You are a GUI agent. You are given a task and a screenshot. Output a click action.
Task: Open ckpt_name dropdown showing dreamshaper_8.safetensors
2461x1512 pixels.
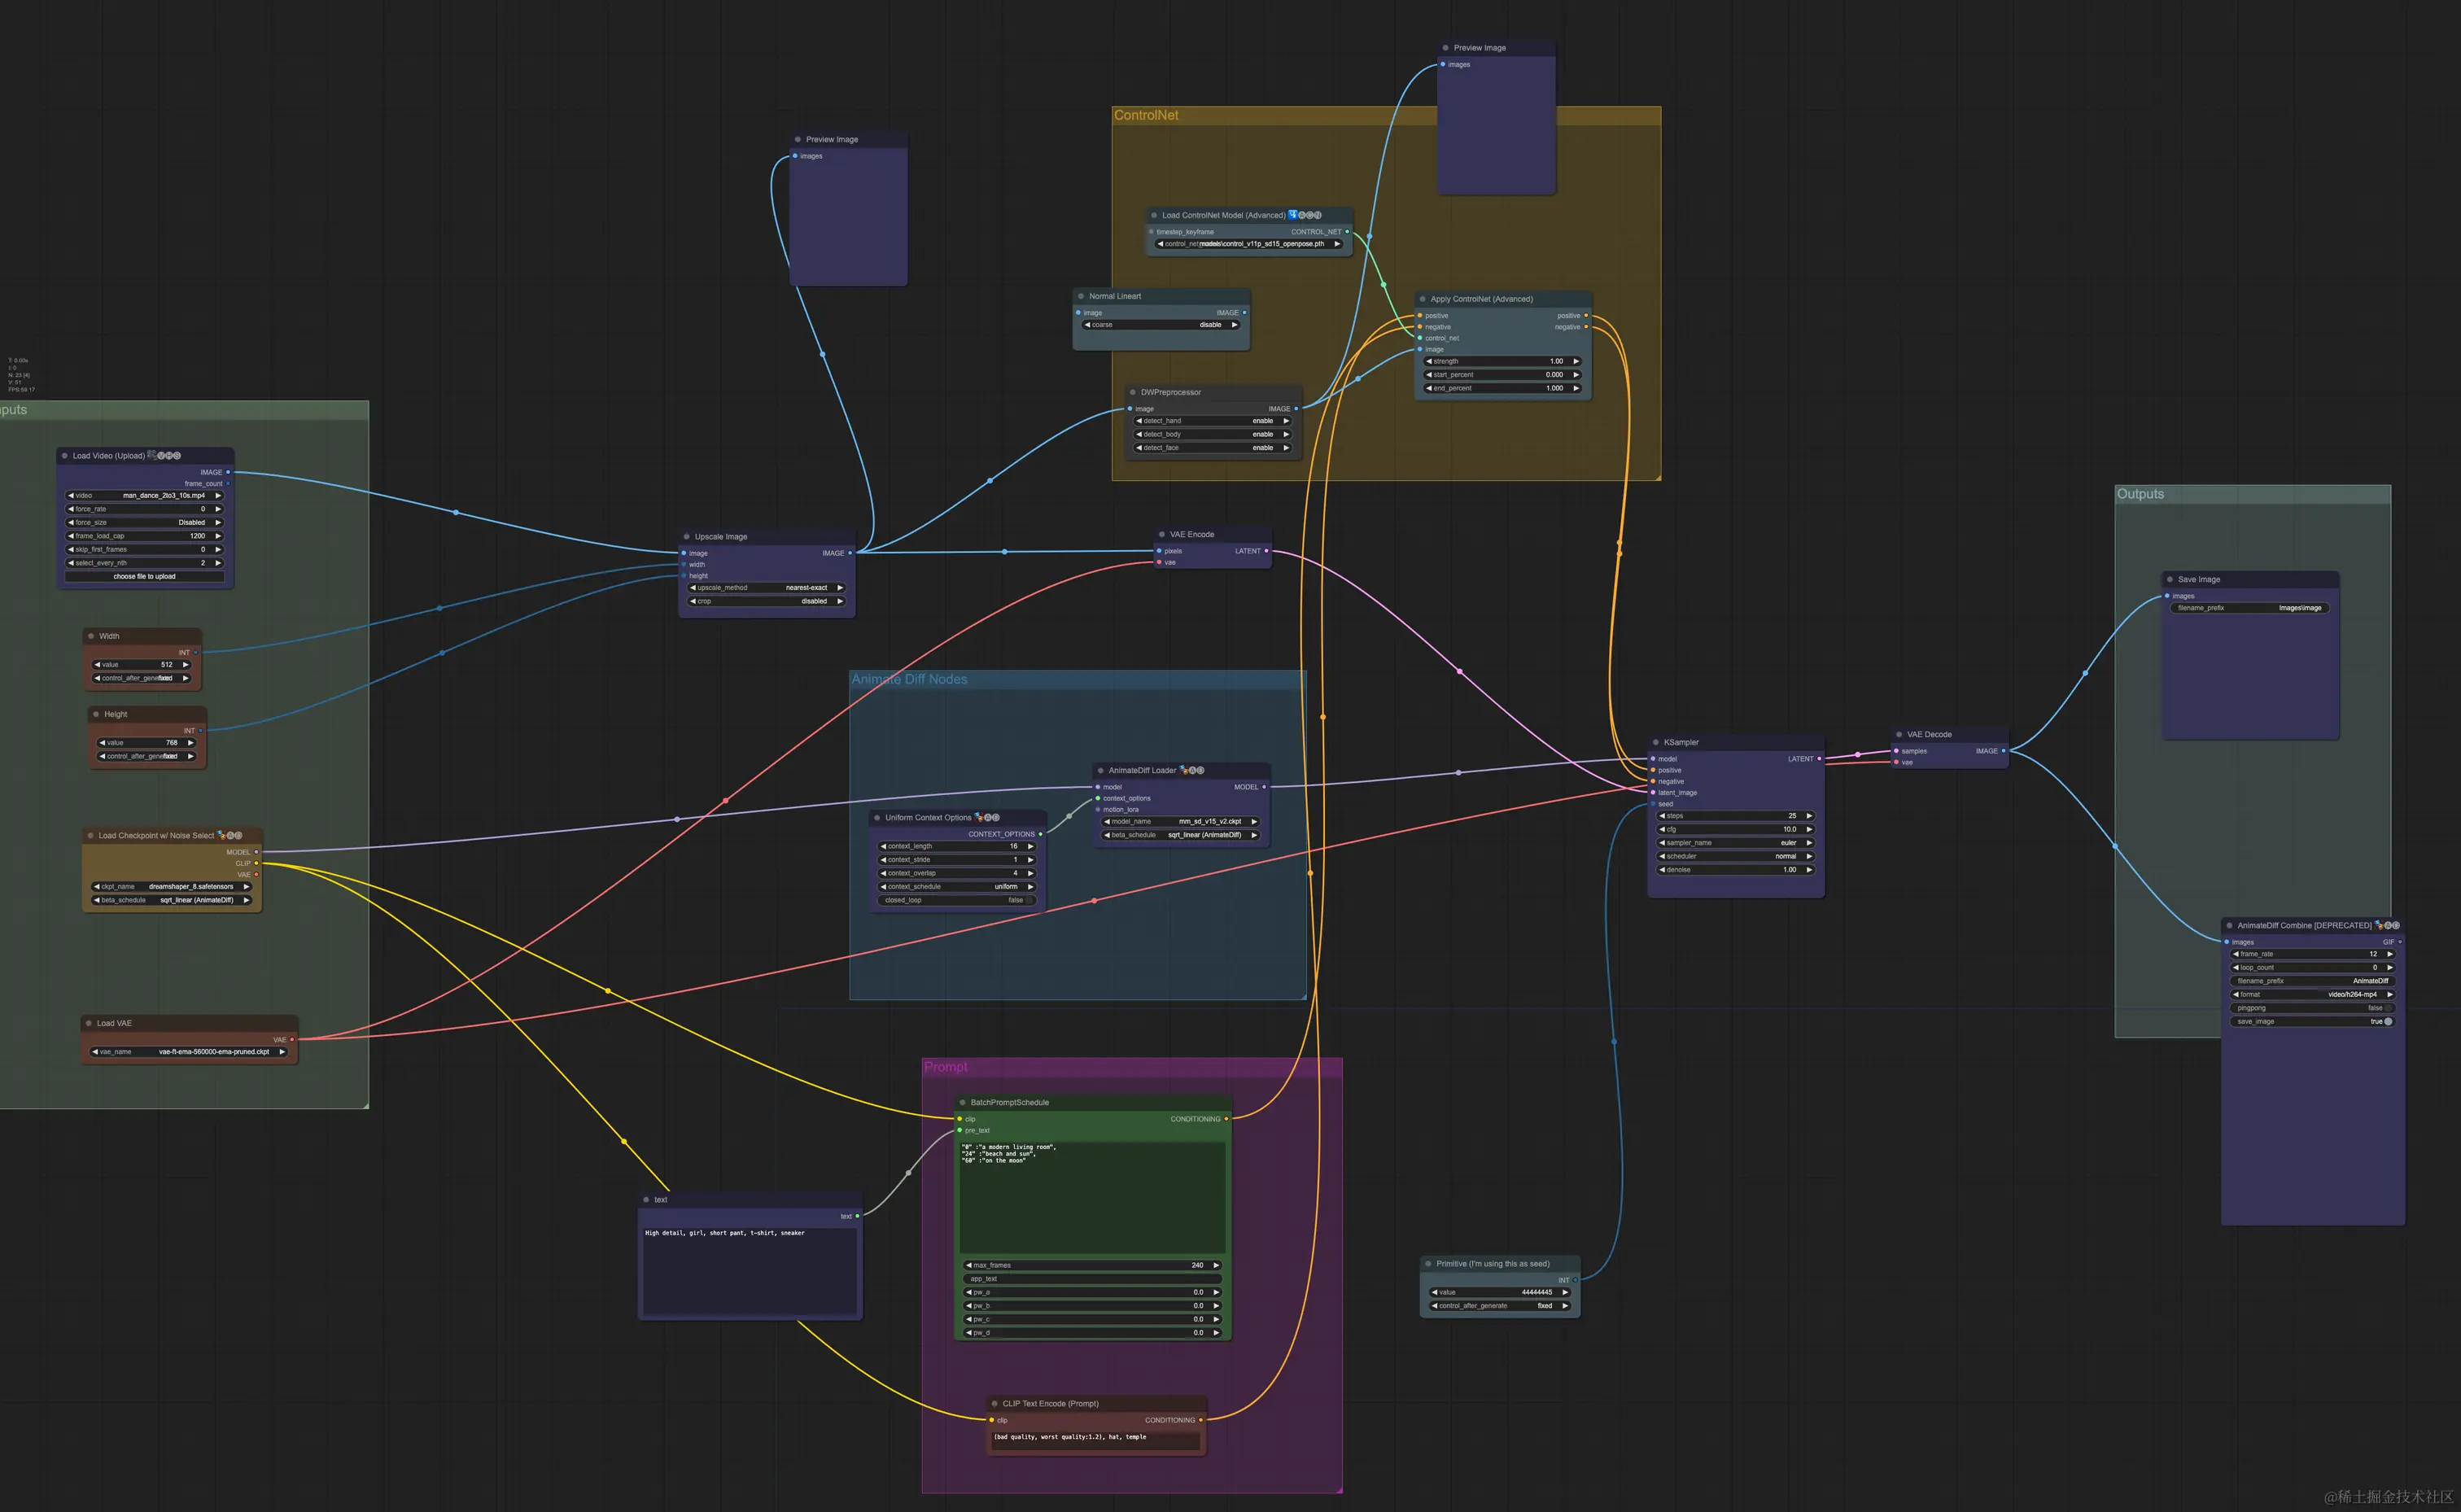click(172, 886)
